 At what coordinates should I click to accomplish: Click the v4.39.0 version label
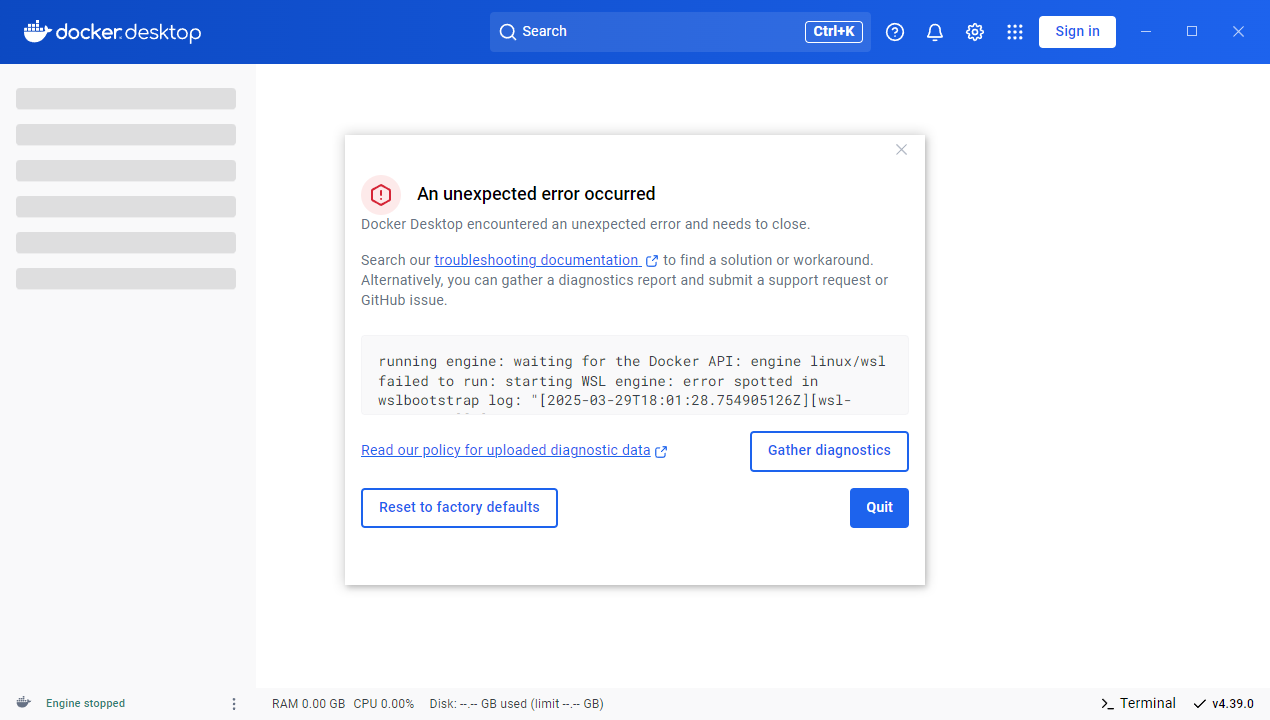click(1233, 704)
